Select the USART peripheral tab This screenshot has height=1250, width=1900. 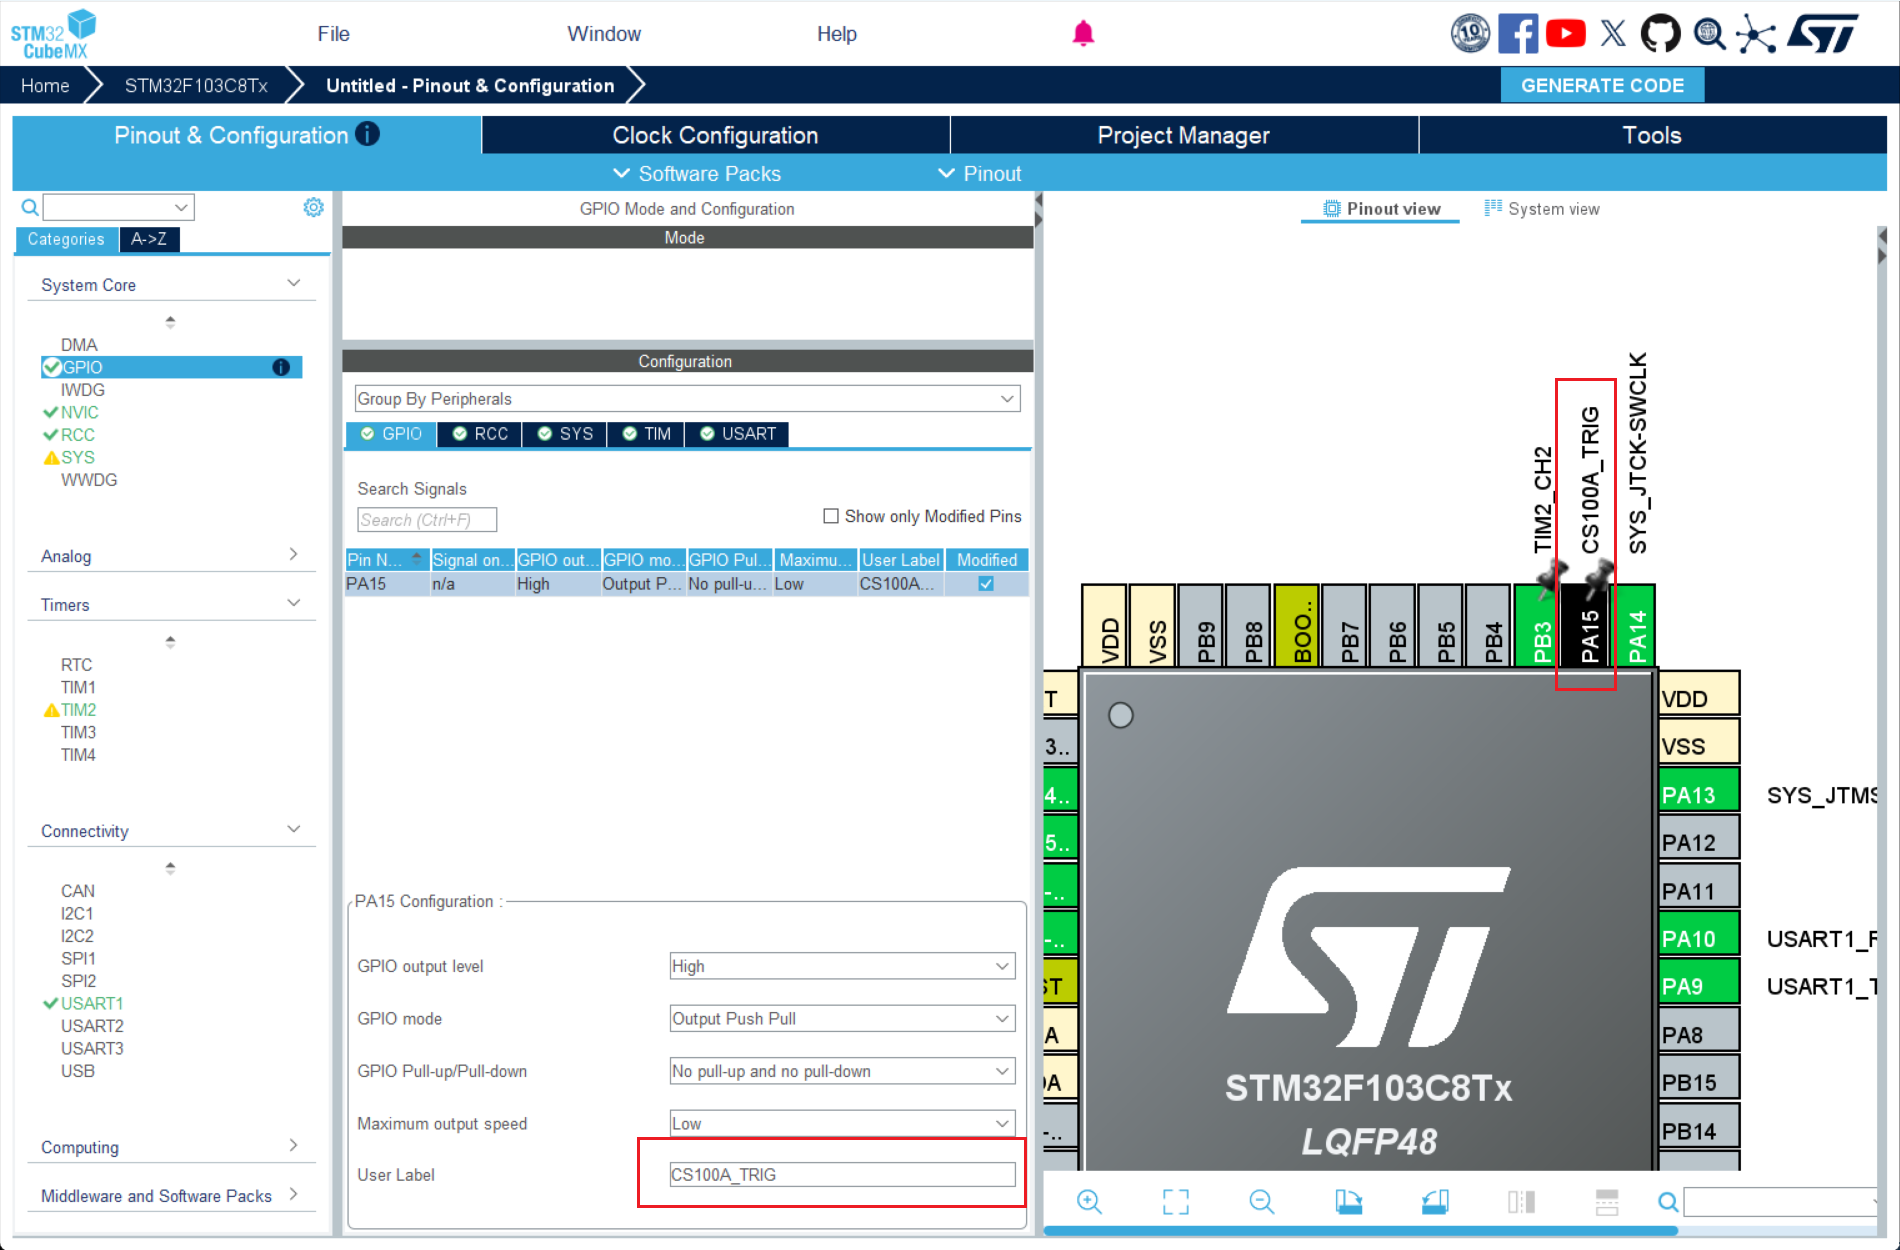[x=738, y=434]
